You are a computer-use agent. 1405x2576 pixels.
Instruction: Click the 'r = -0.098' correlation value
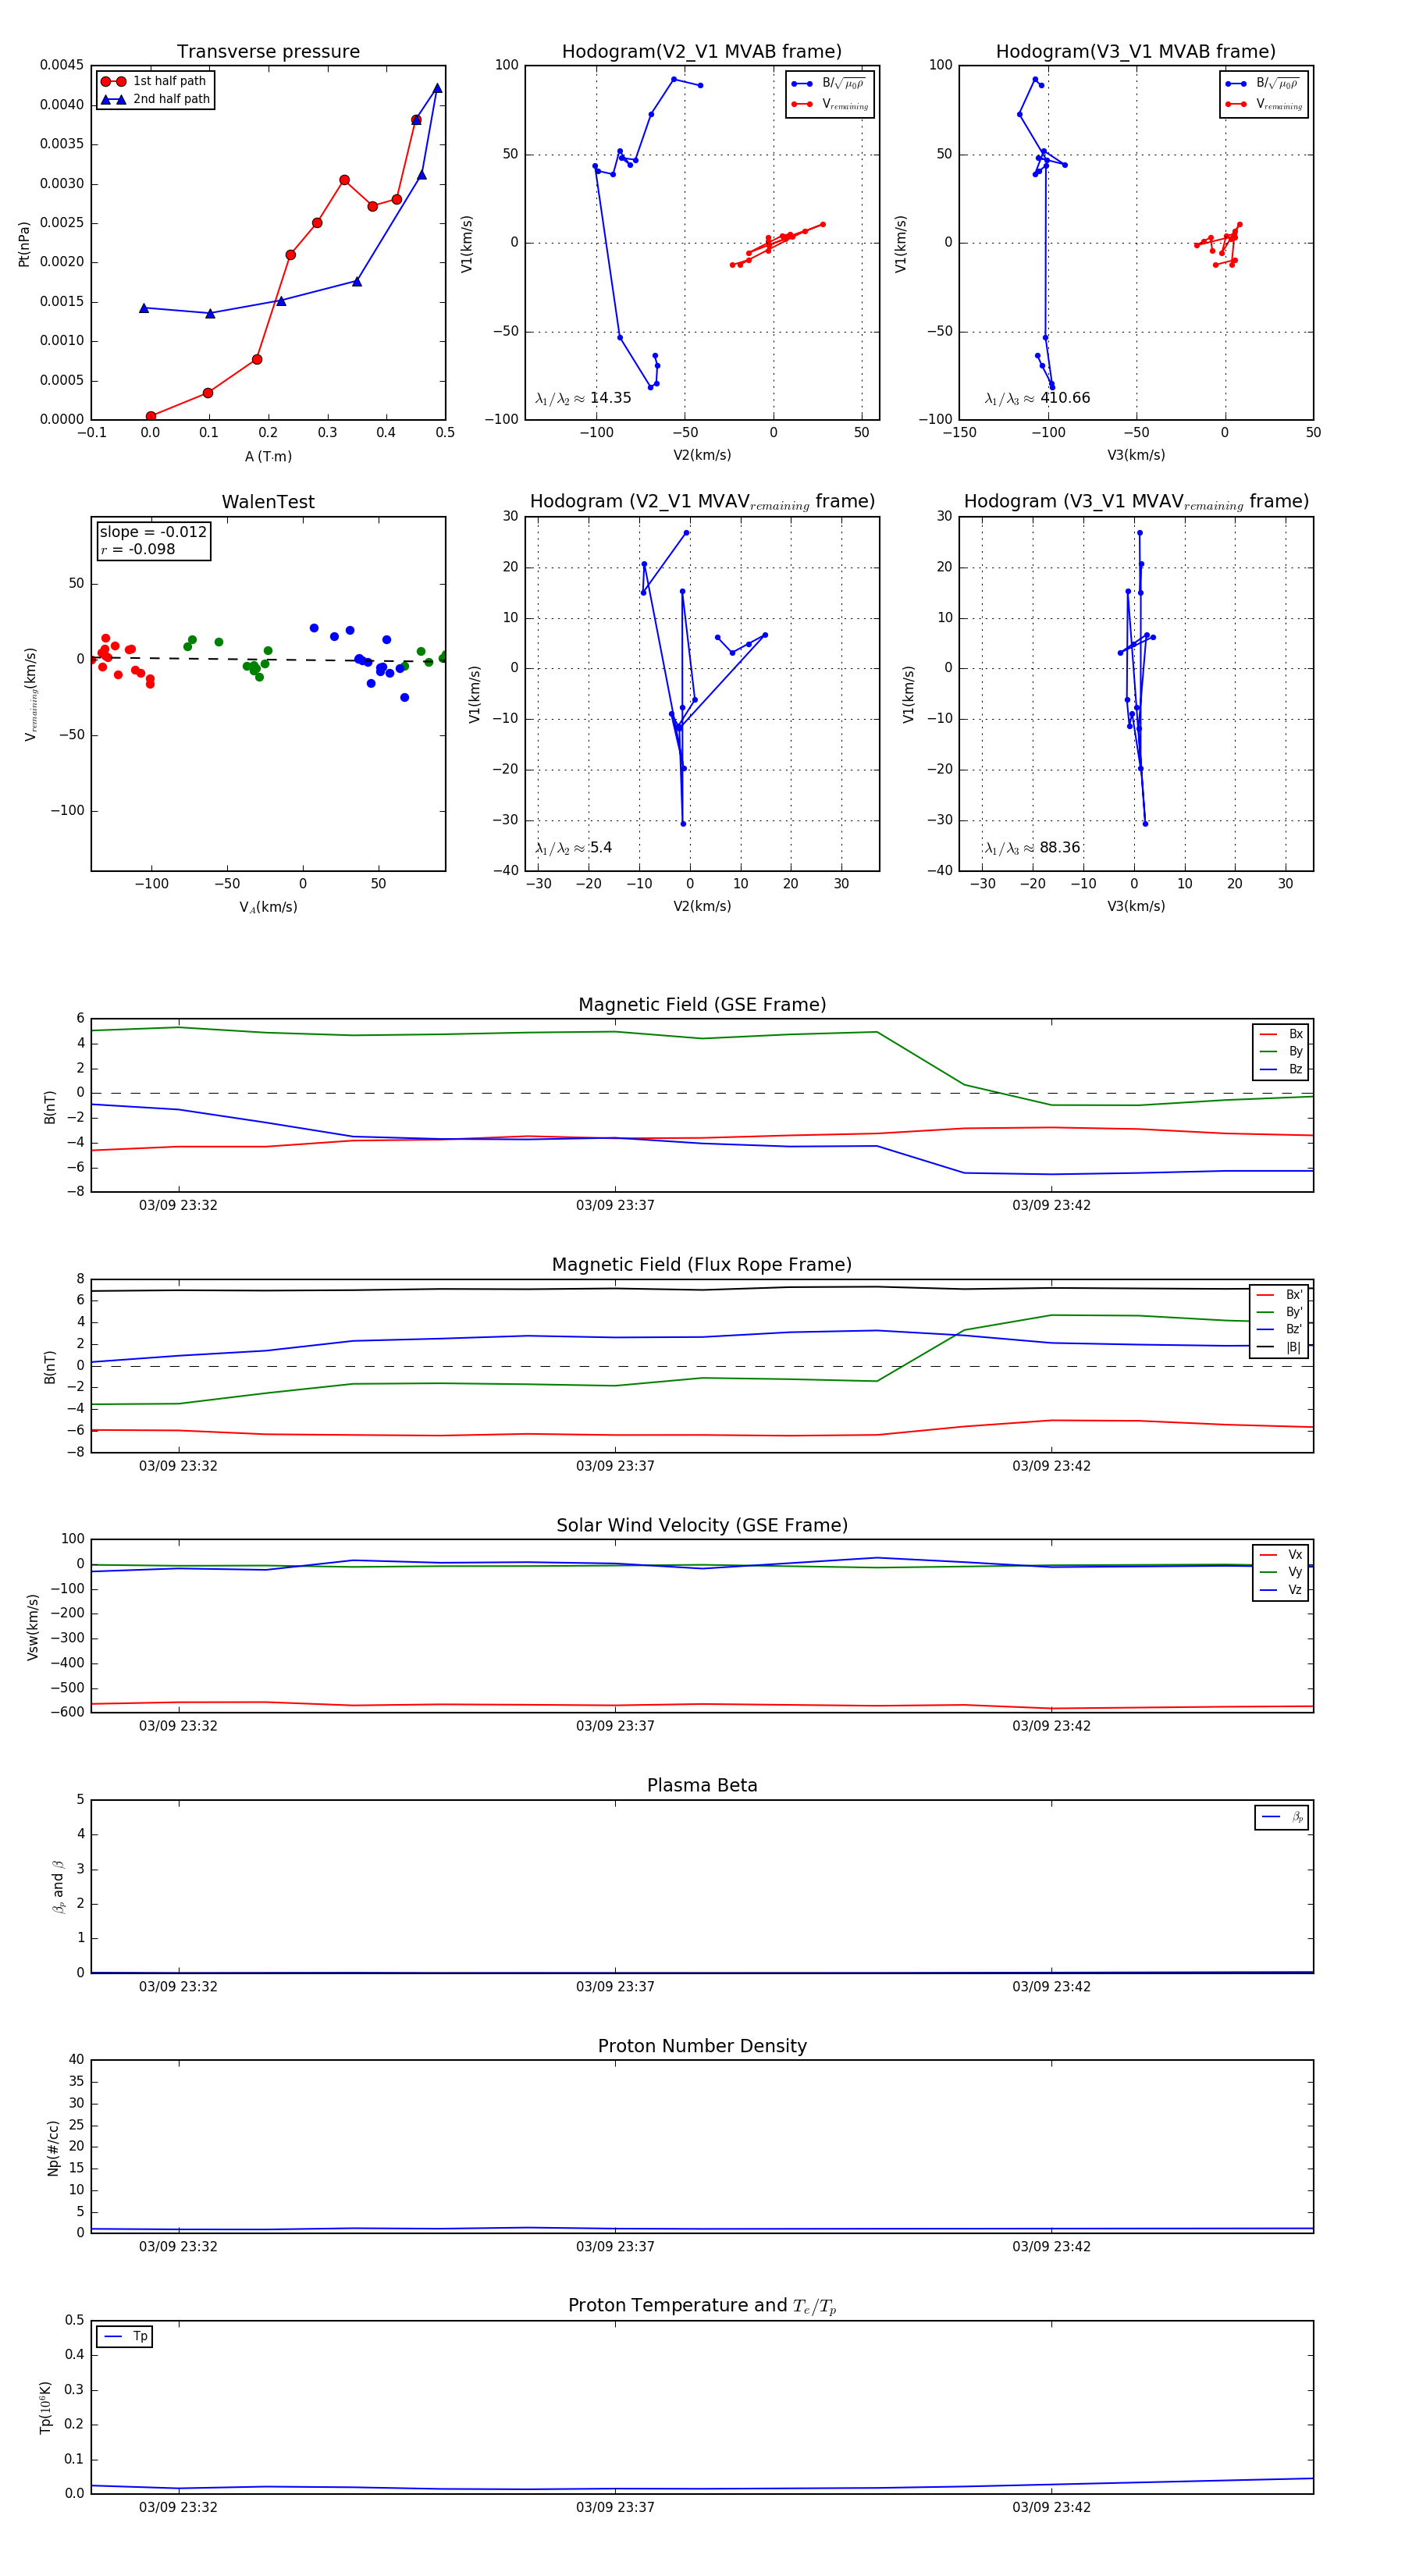137,549
